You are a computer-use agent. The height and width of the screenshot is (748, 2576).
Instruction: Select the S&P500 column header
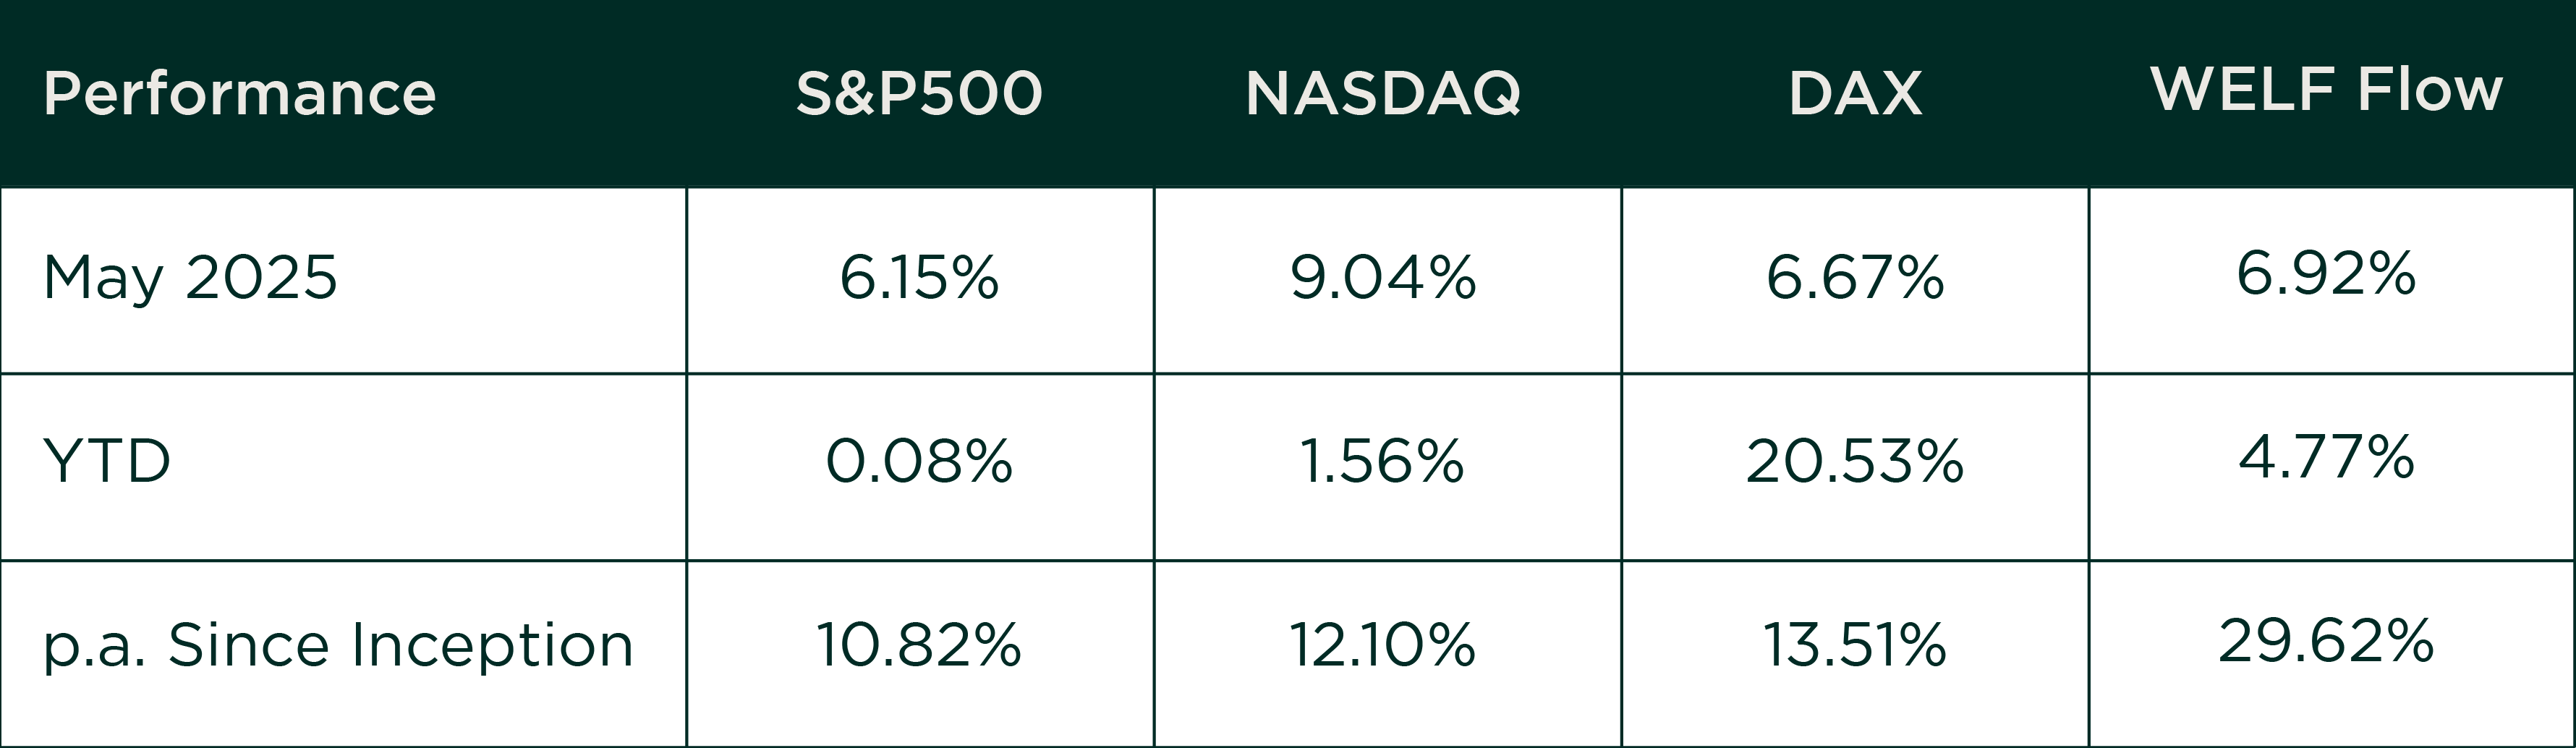click(919, 94)
